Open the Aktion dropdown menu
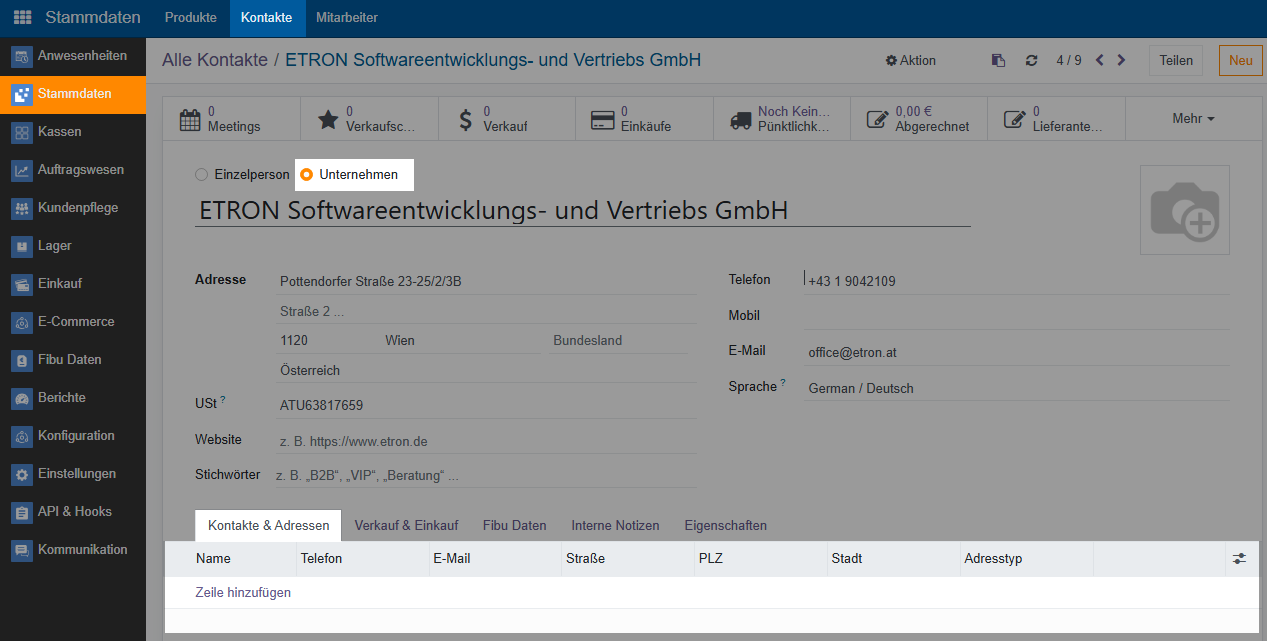The width and height of the screenshot is (1267, 641). click(x=911, y=61)
